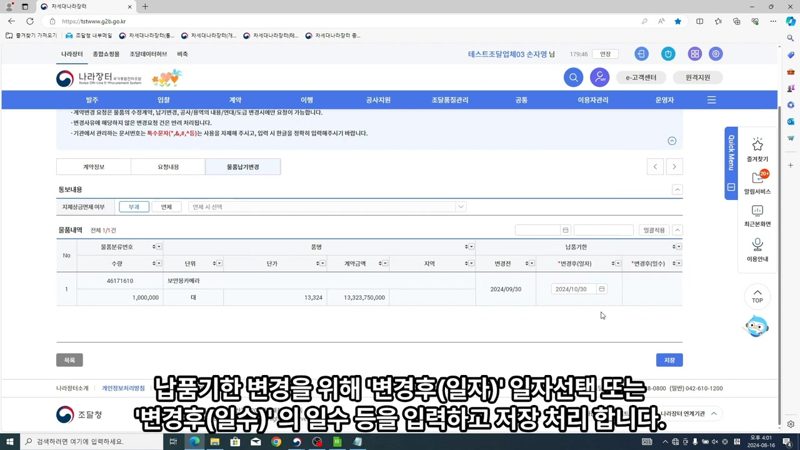Open Microsoft Edge in the taskbar
Viewport: 800px width, 450px height.
coord(195,441)
